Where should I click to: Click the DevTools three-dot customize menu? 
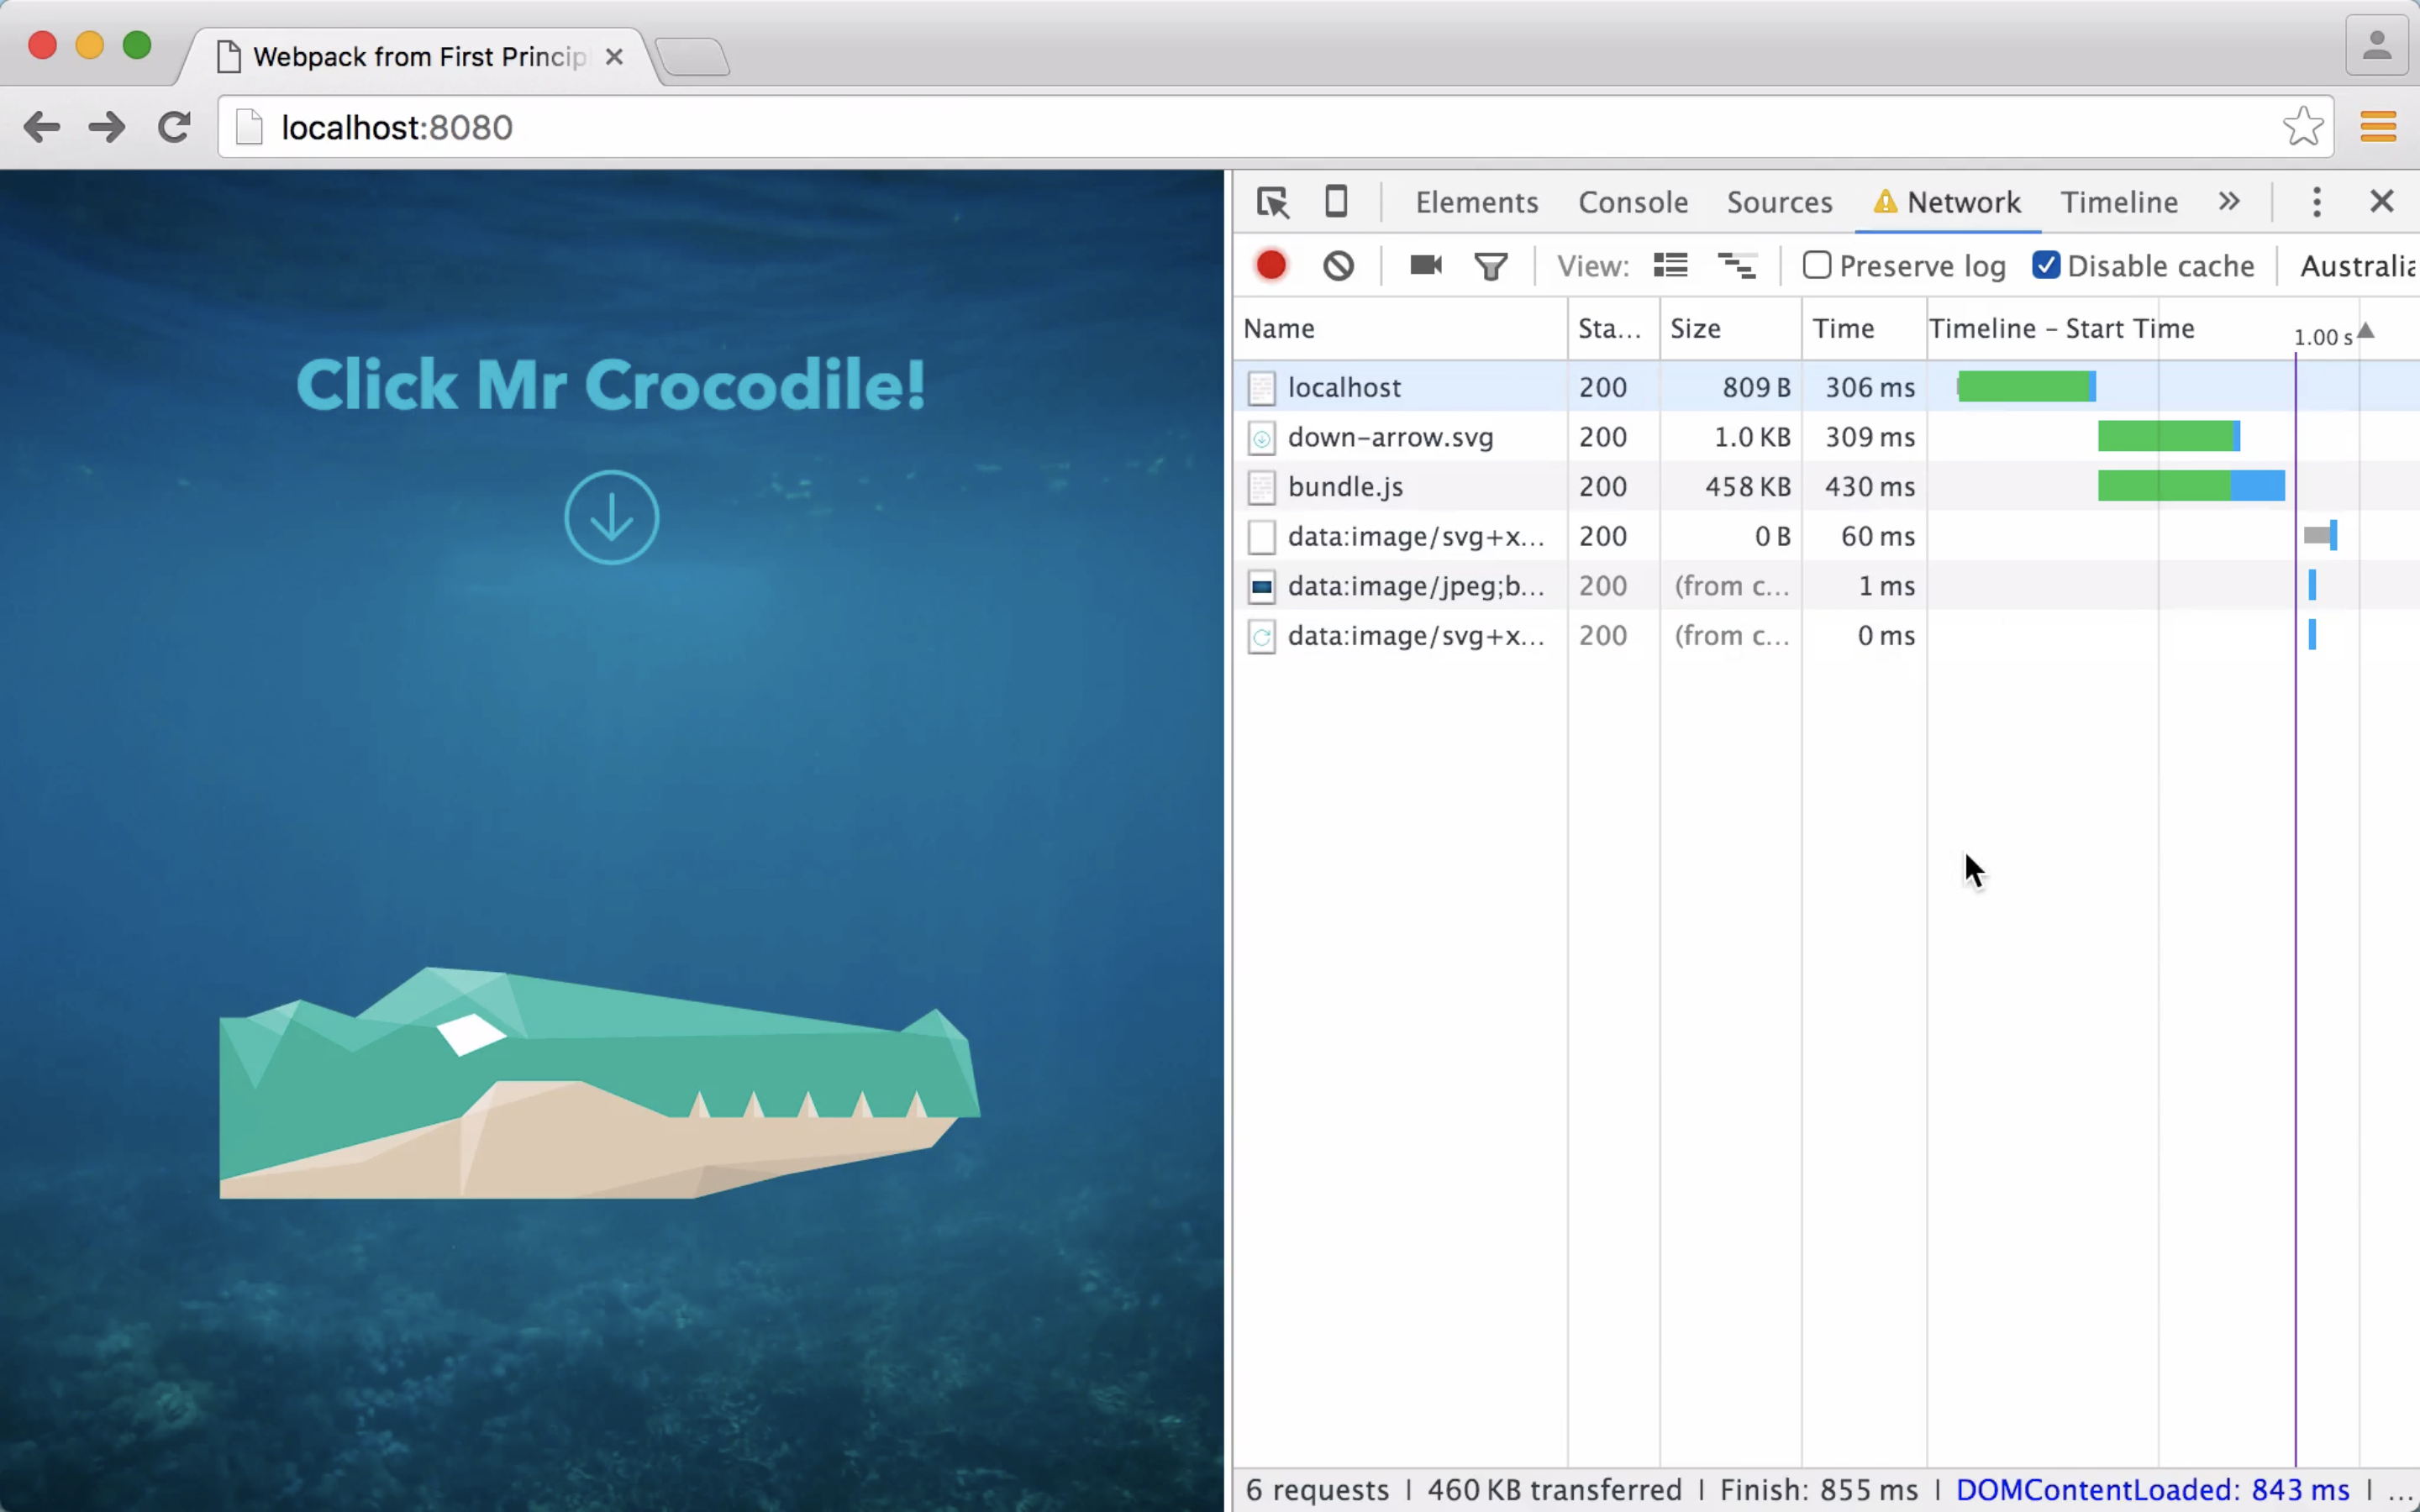click(x=2316, y=202)
